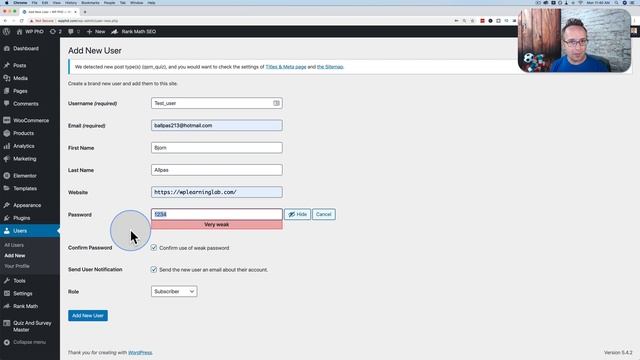Uncheck Send the new user an email

click(153, 269)
